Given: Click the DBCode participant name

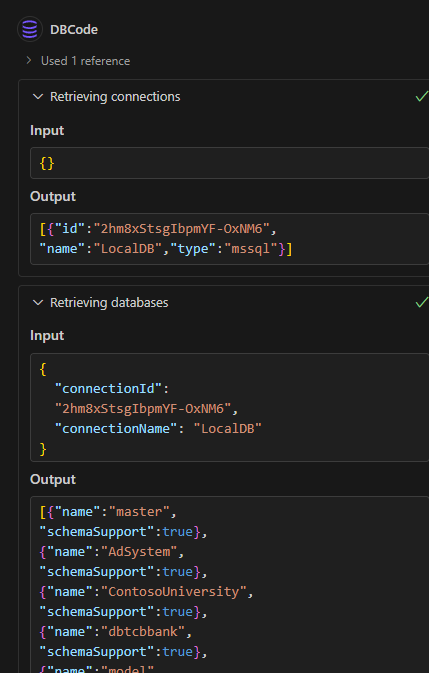Looking at the screenshot, I should [74, 30].
